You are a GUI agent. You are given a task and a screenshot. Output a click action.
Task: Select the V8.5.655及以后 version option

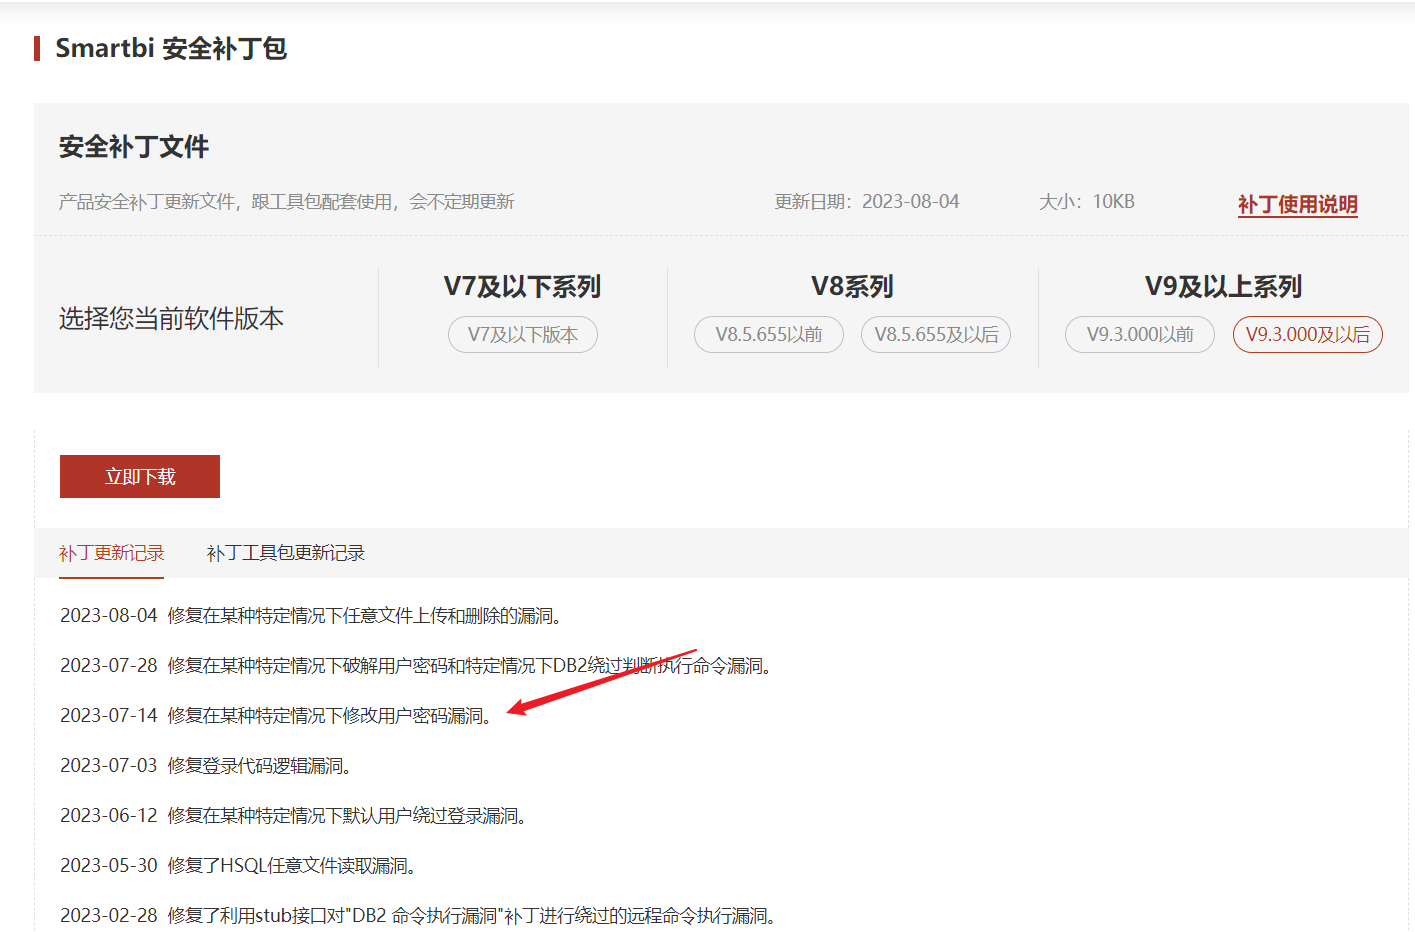tap(936, 335)
